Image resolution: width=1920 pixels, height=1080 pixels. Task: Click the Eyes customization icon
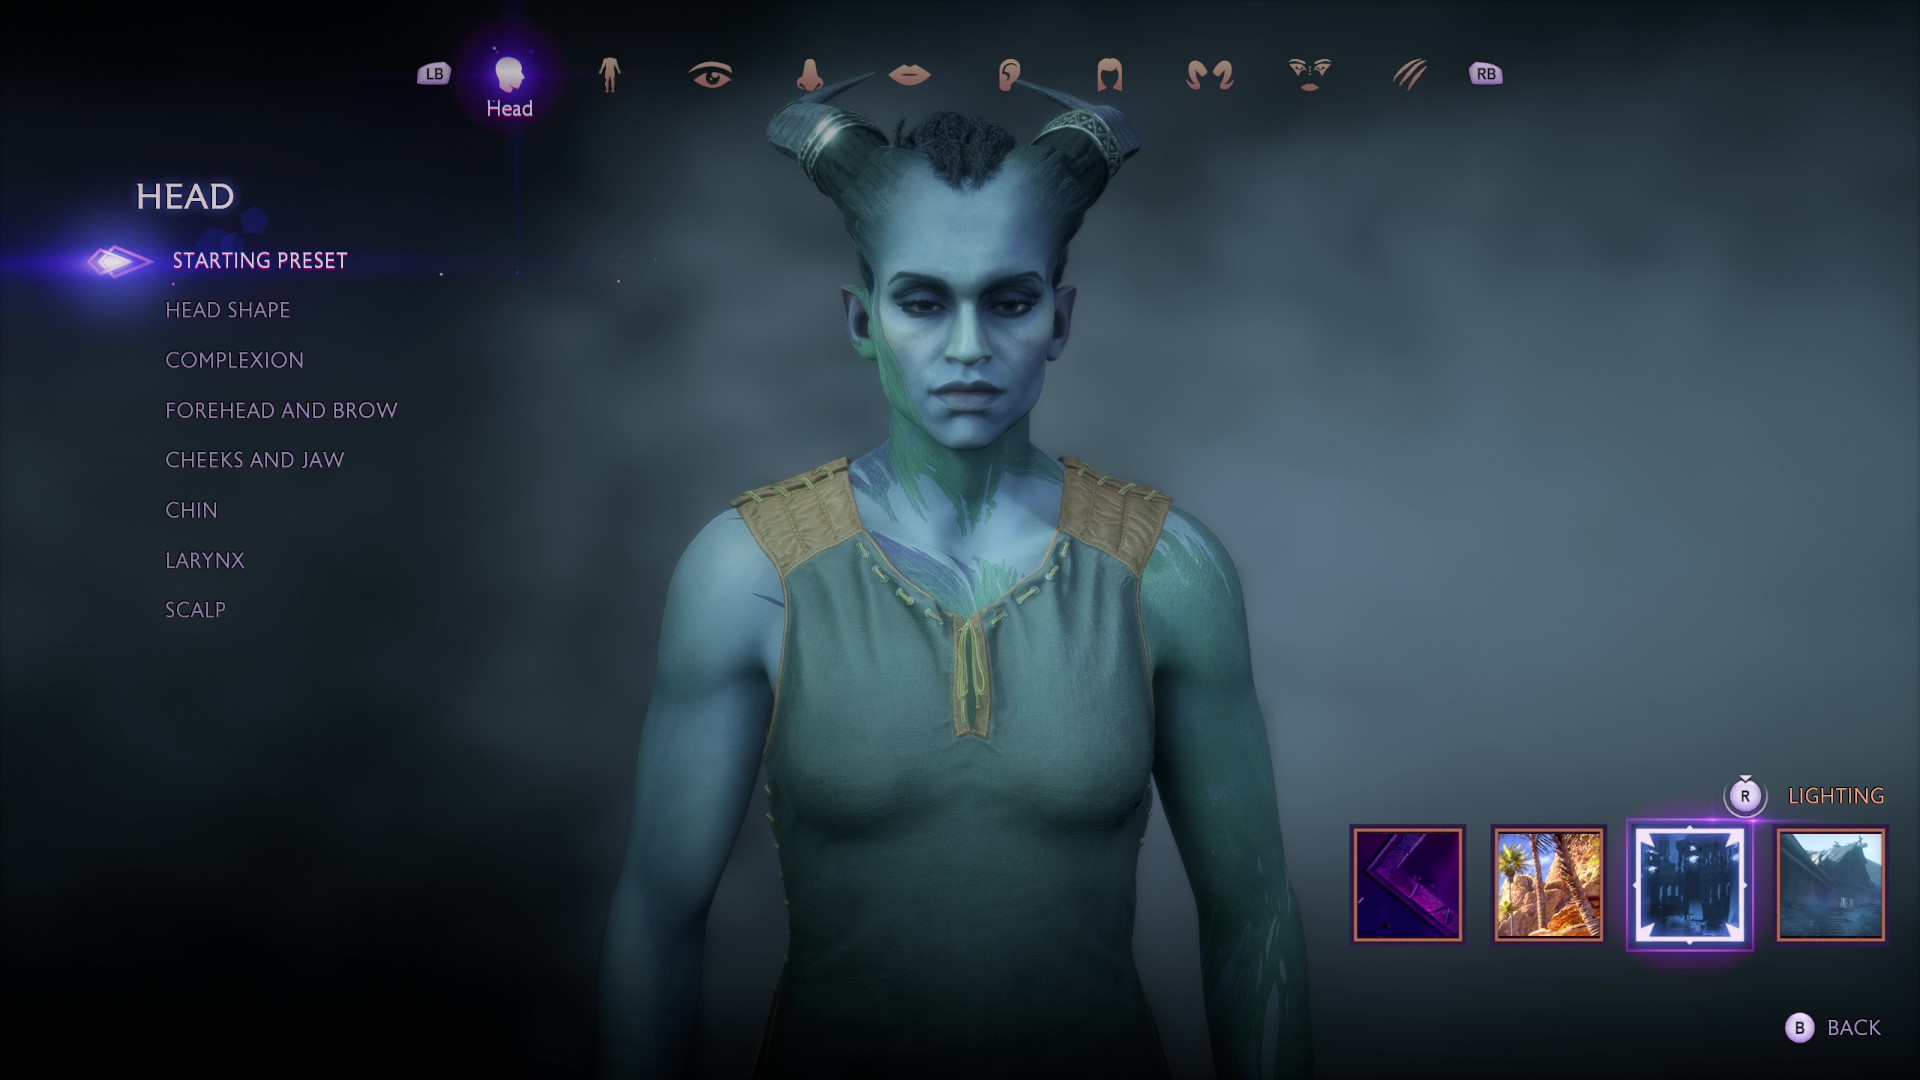click(x=708, y=73)
